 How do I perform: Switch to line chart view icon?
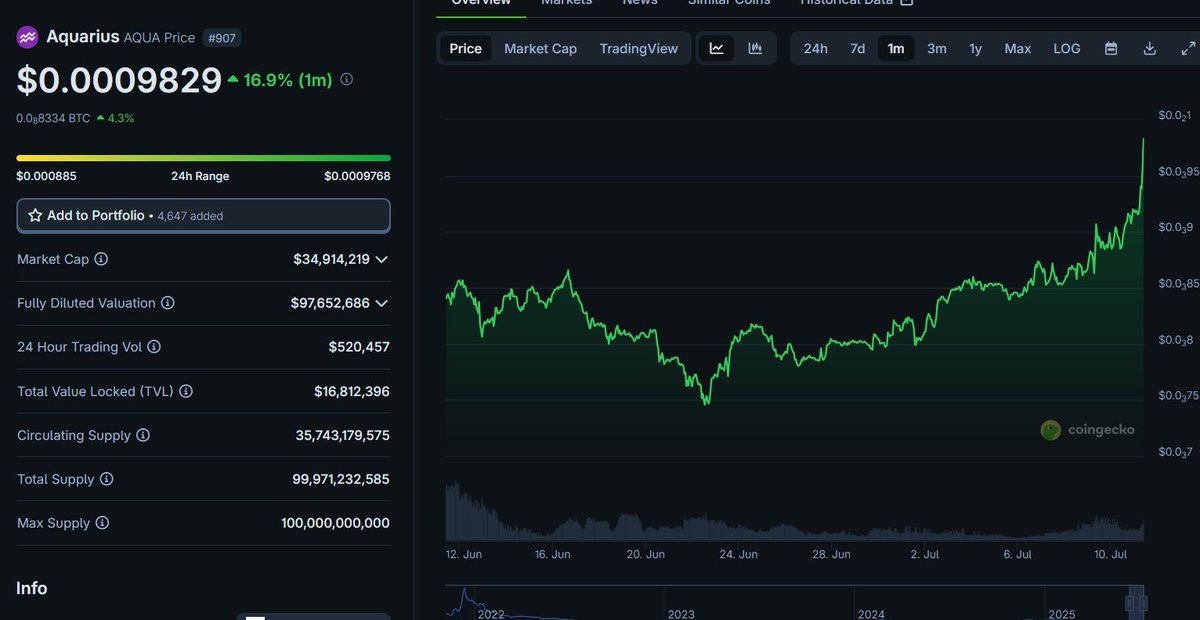[x=717, y=48]
